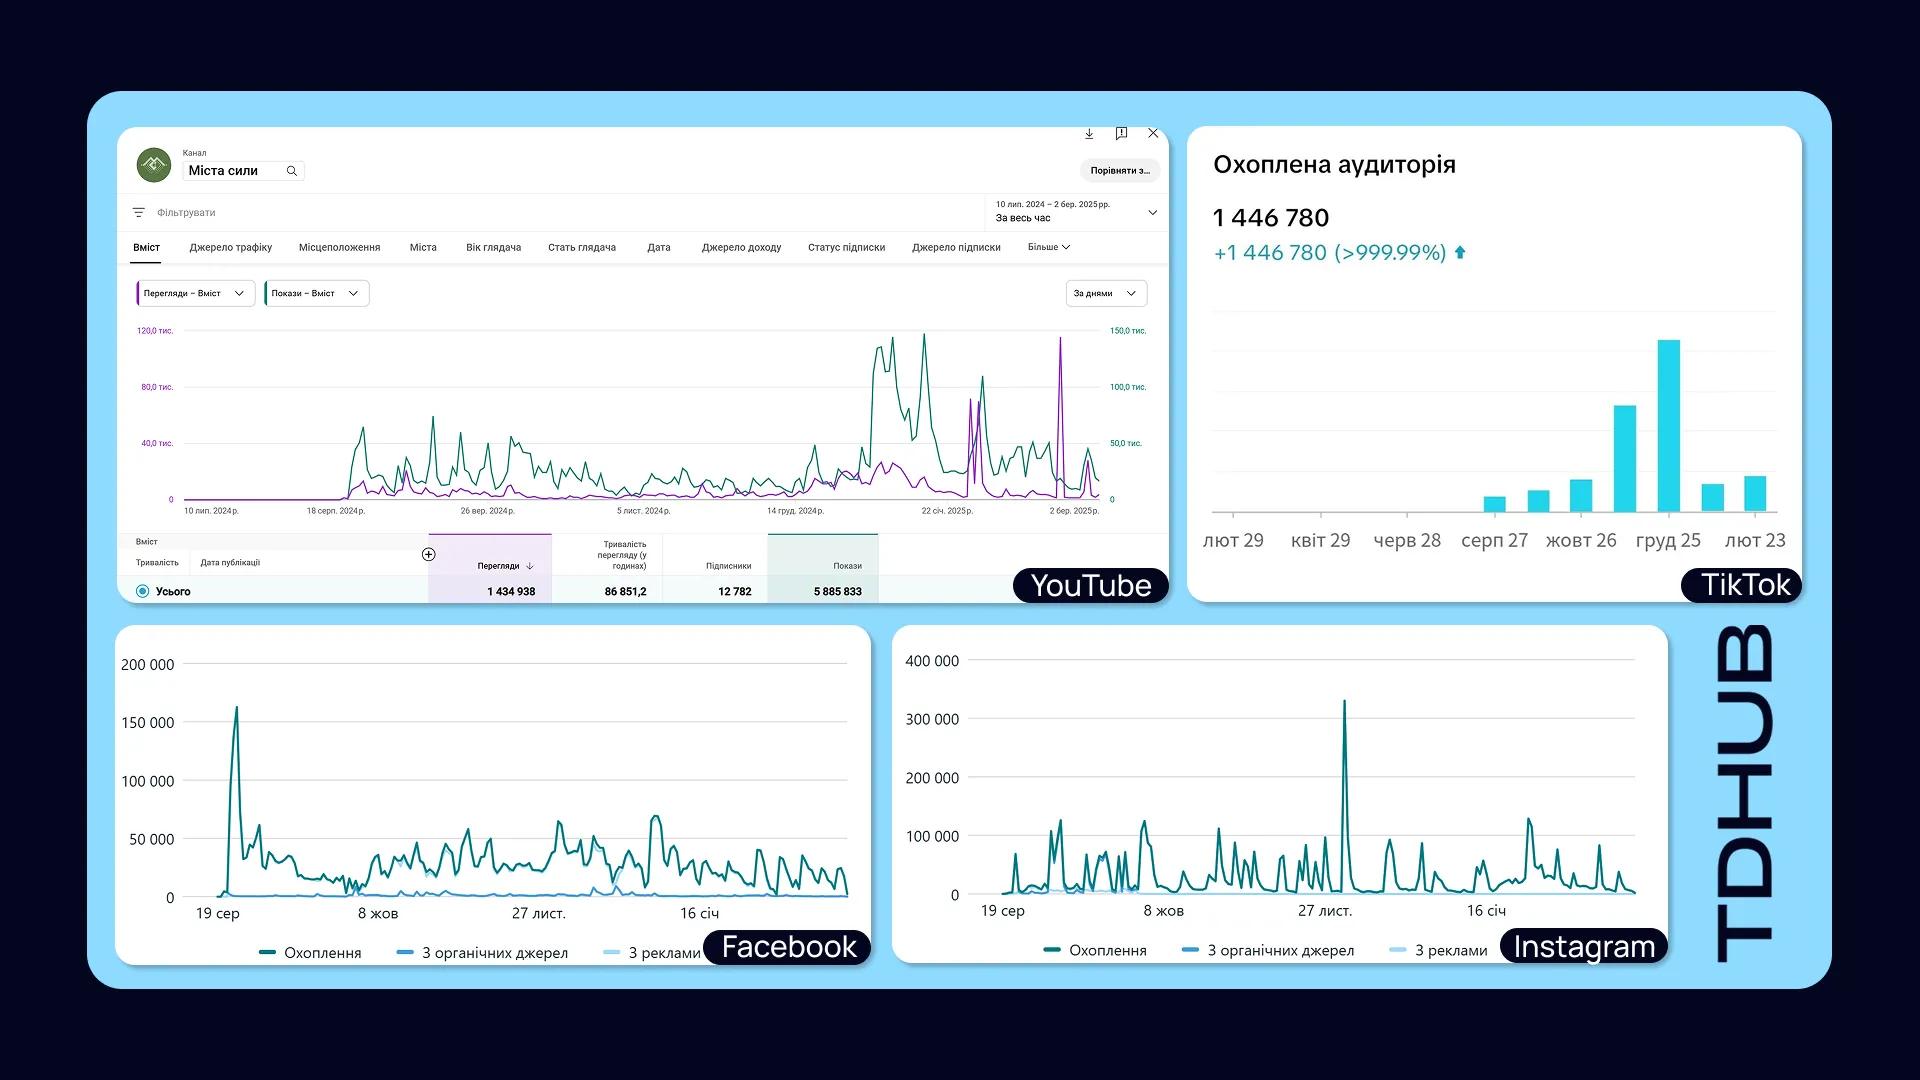Expand the Більше tabs menu
The height and width of the screenshot is (1080, 1920).
1048,247
